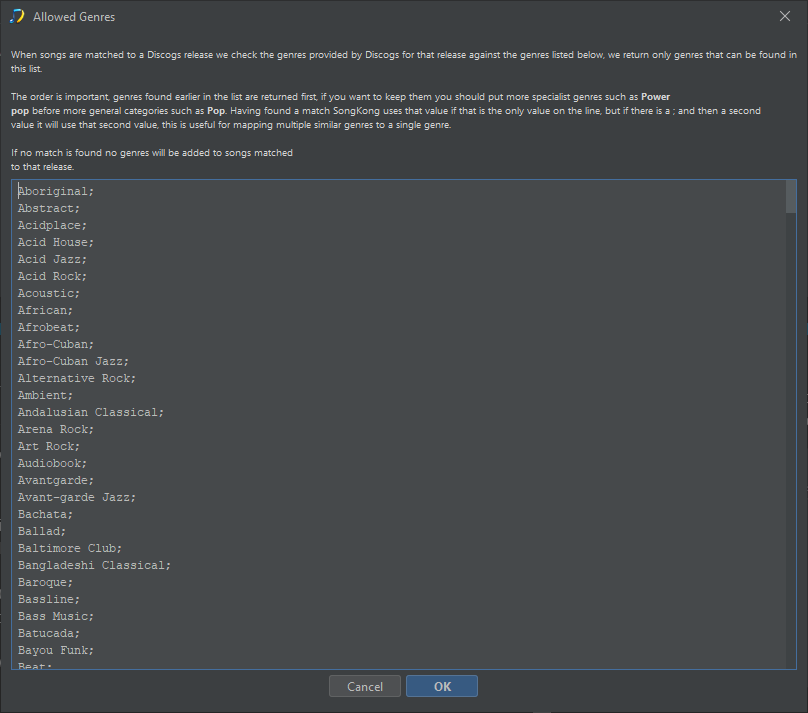Click the Avant-garde Jazz entry
Screen dimensions: 808x713
[77, 497]
